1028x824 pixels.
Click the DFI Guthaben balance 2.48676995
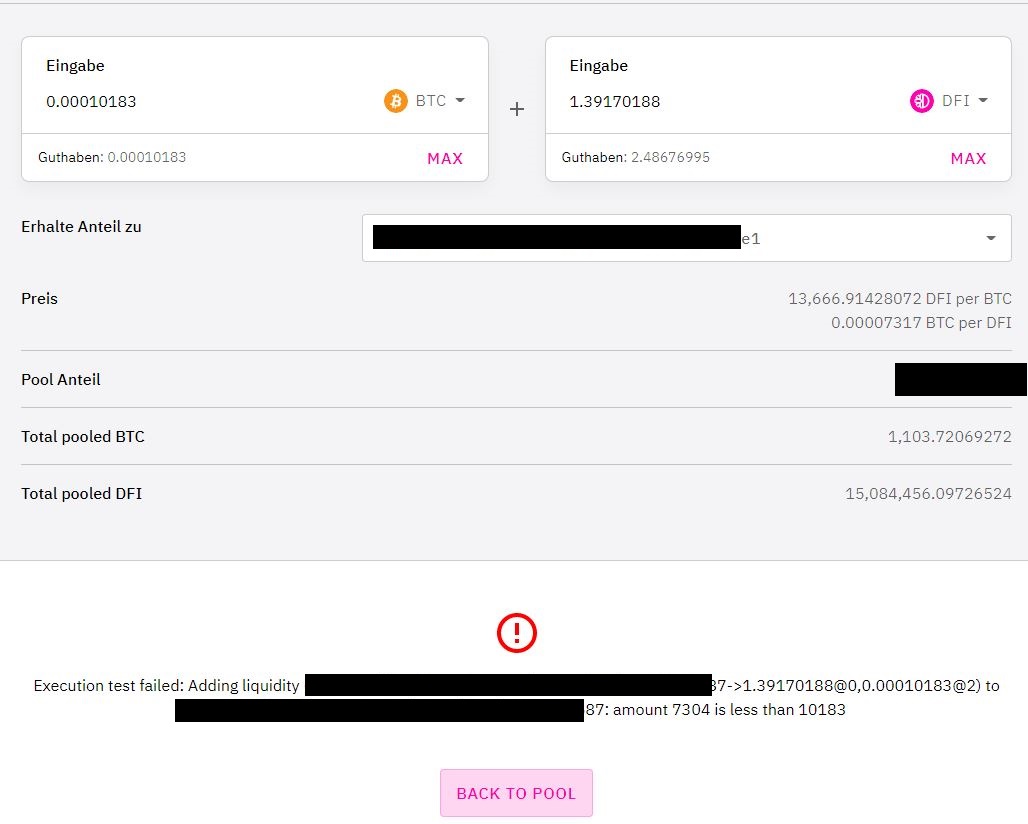(x=670, y=157)
